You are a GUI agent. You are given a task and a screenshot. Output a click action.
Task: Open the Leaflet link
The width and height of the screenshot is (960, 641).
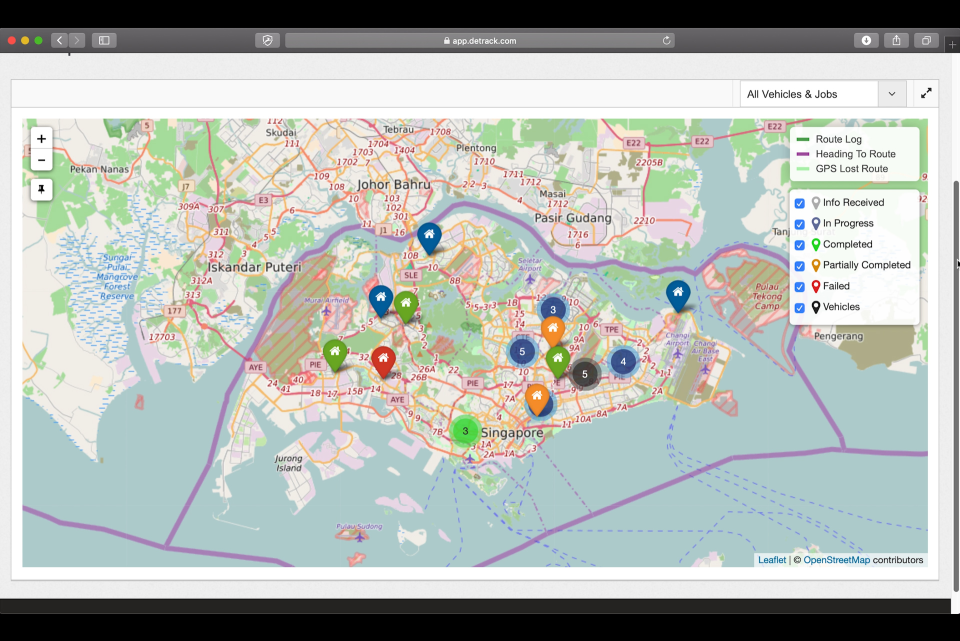pos(771,560)
